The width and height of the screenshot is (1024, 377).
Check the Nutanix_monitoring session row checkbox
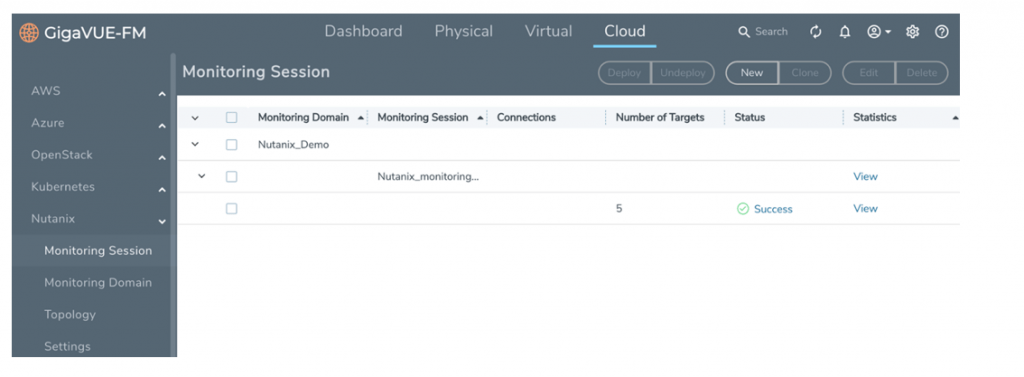coord(231,176)
